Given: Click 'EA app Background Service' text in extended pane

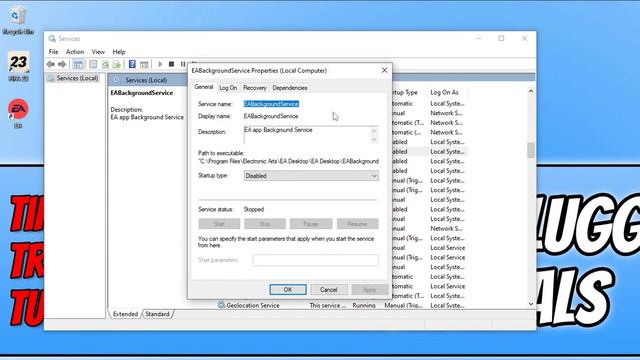Looking at the screenshot, I should pyautogui.click(x=147, y=117).
